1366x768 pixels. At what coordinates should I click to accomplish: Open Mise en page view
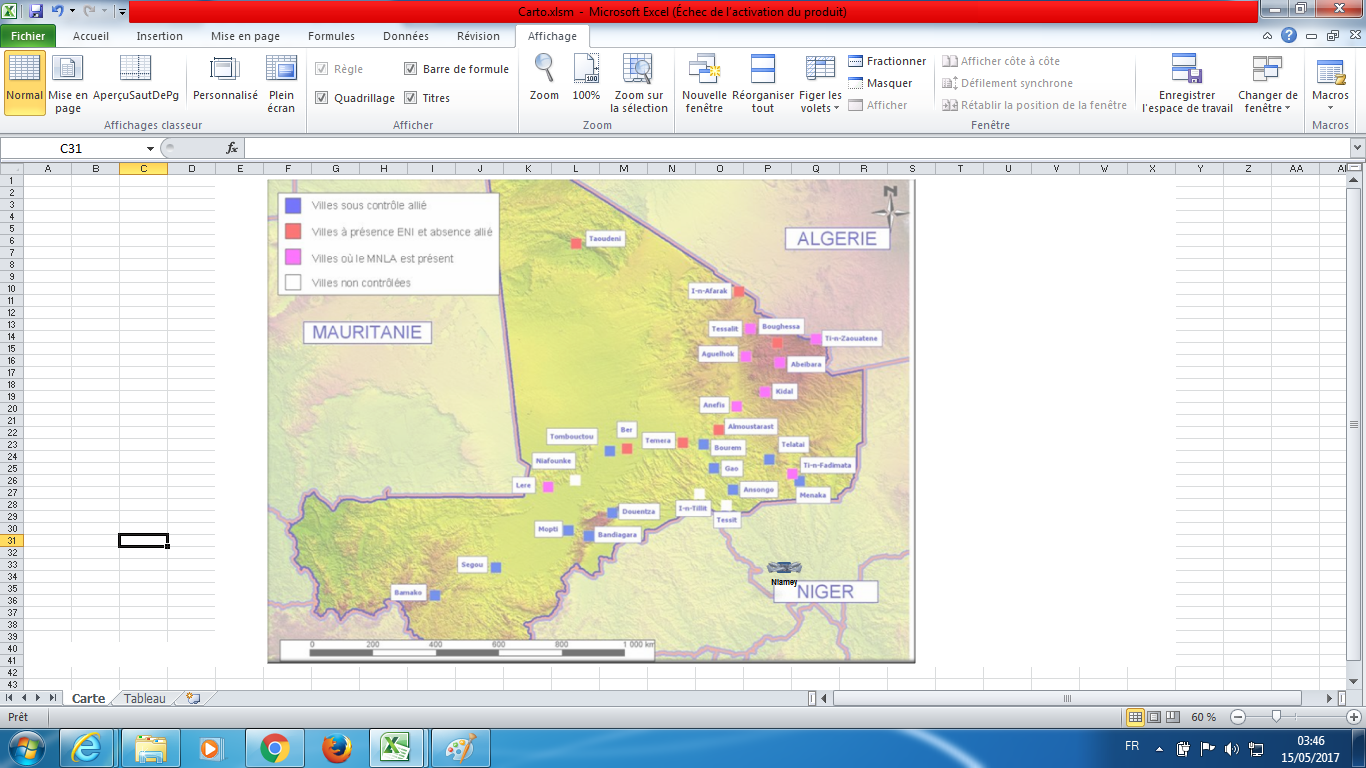(x=68, y=84)
